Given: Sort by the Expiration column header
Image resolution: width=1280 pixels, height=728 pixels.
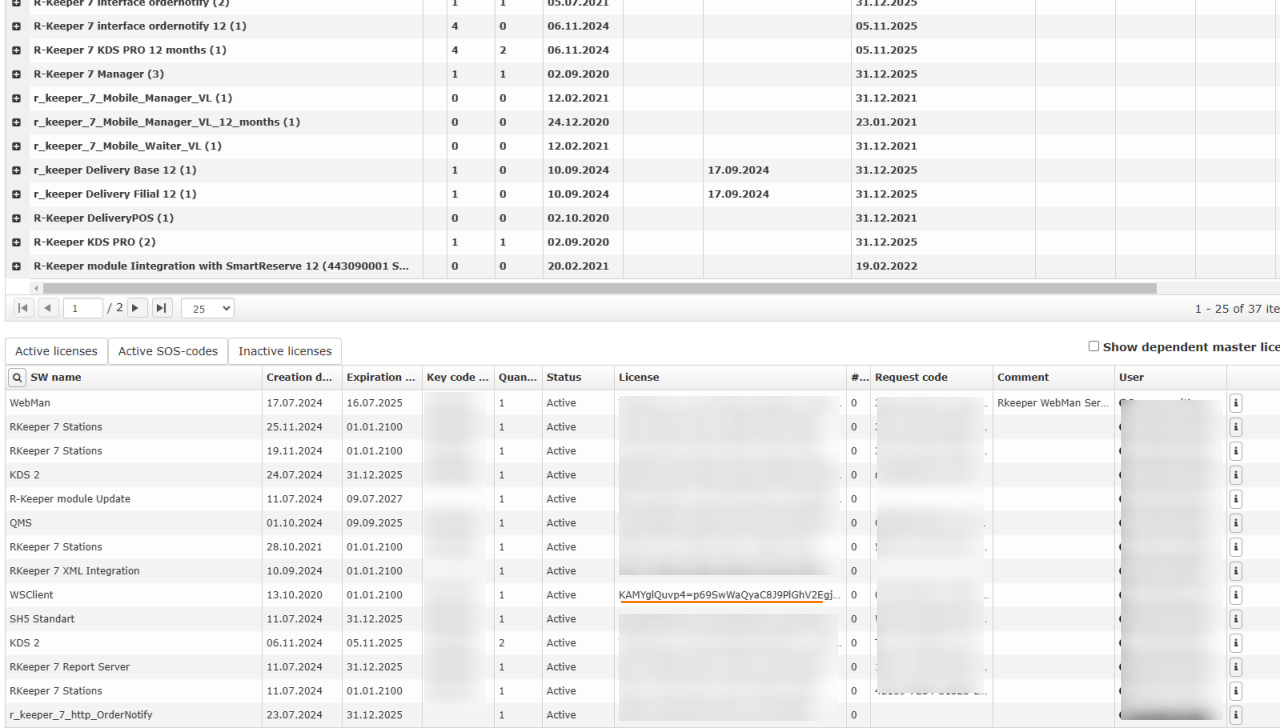Looking at the screenshot, I should [x=381, y=377].
